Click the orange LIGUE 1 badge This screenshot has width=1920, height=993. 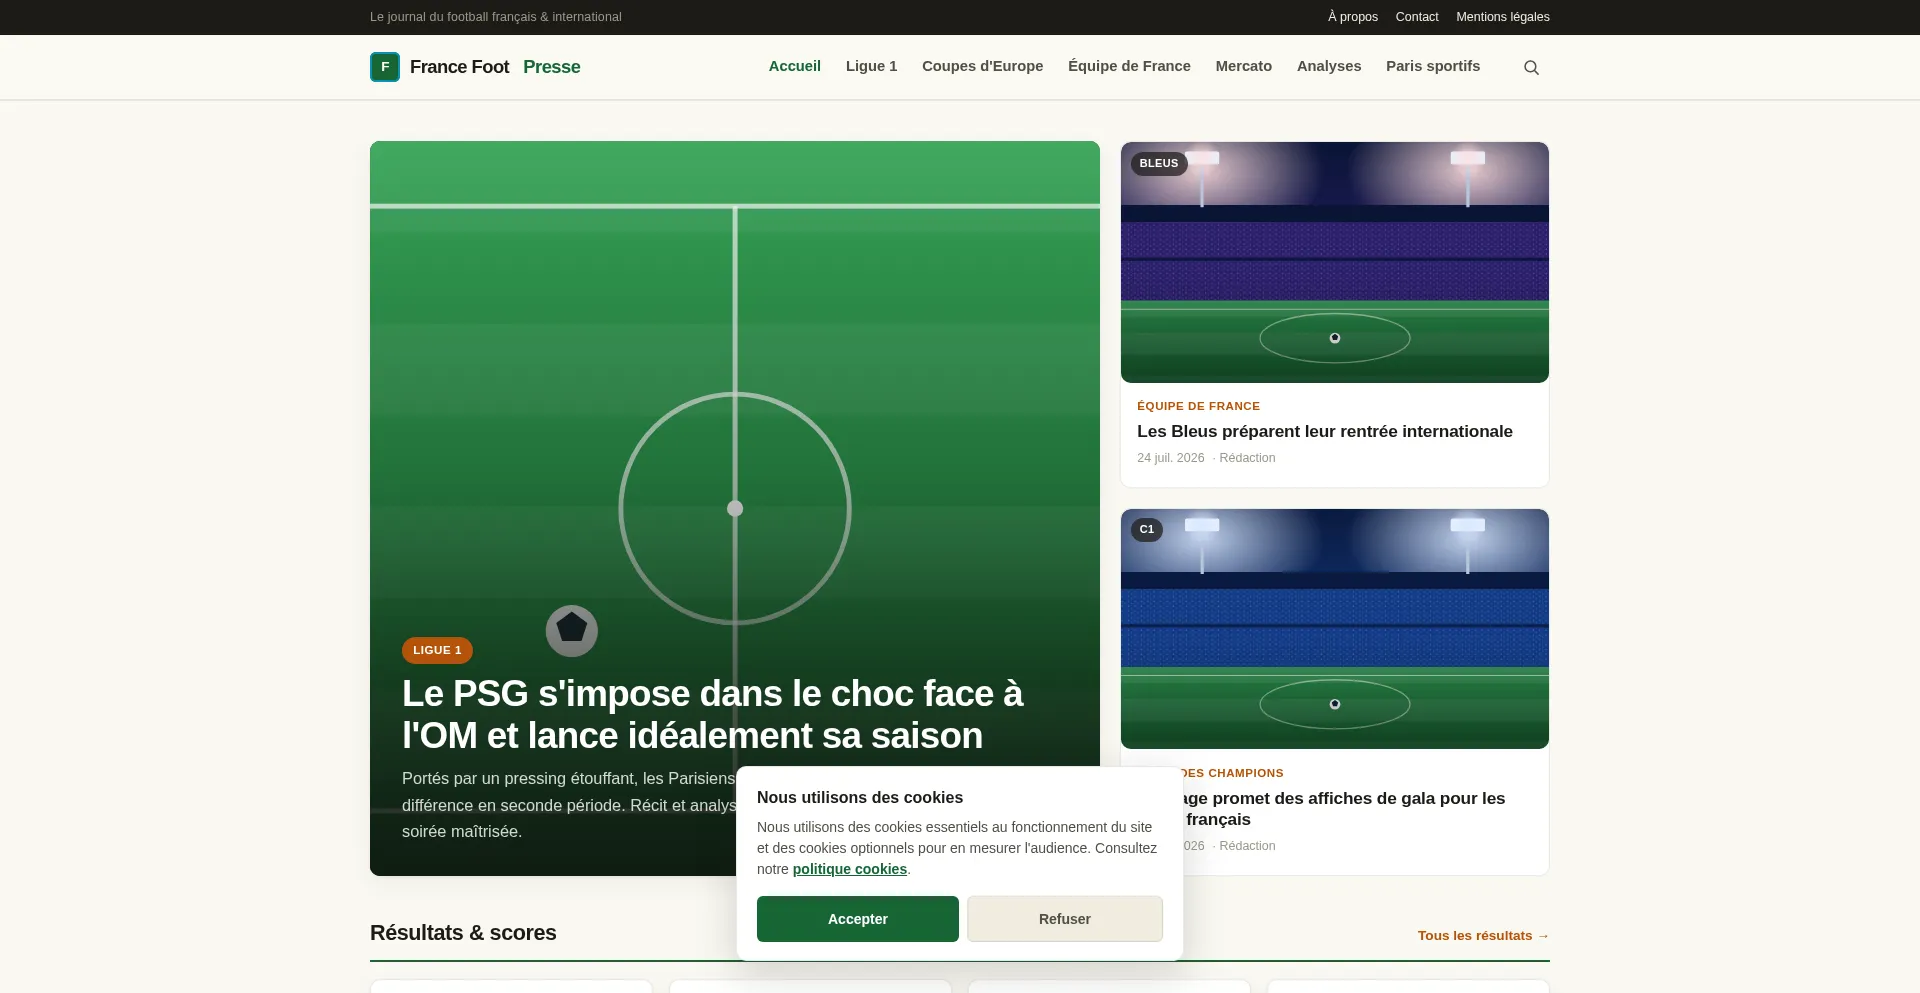click(x=437, y=650)
